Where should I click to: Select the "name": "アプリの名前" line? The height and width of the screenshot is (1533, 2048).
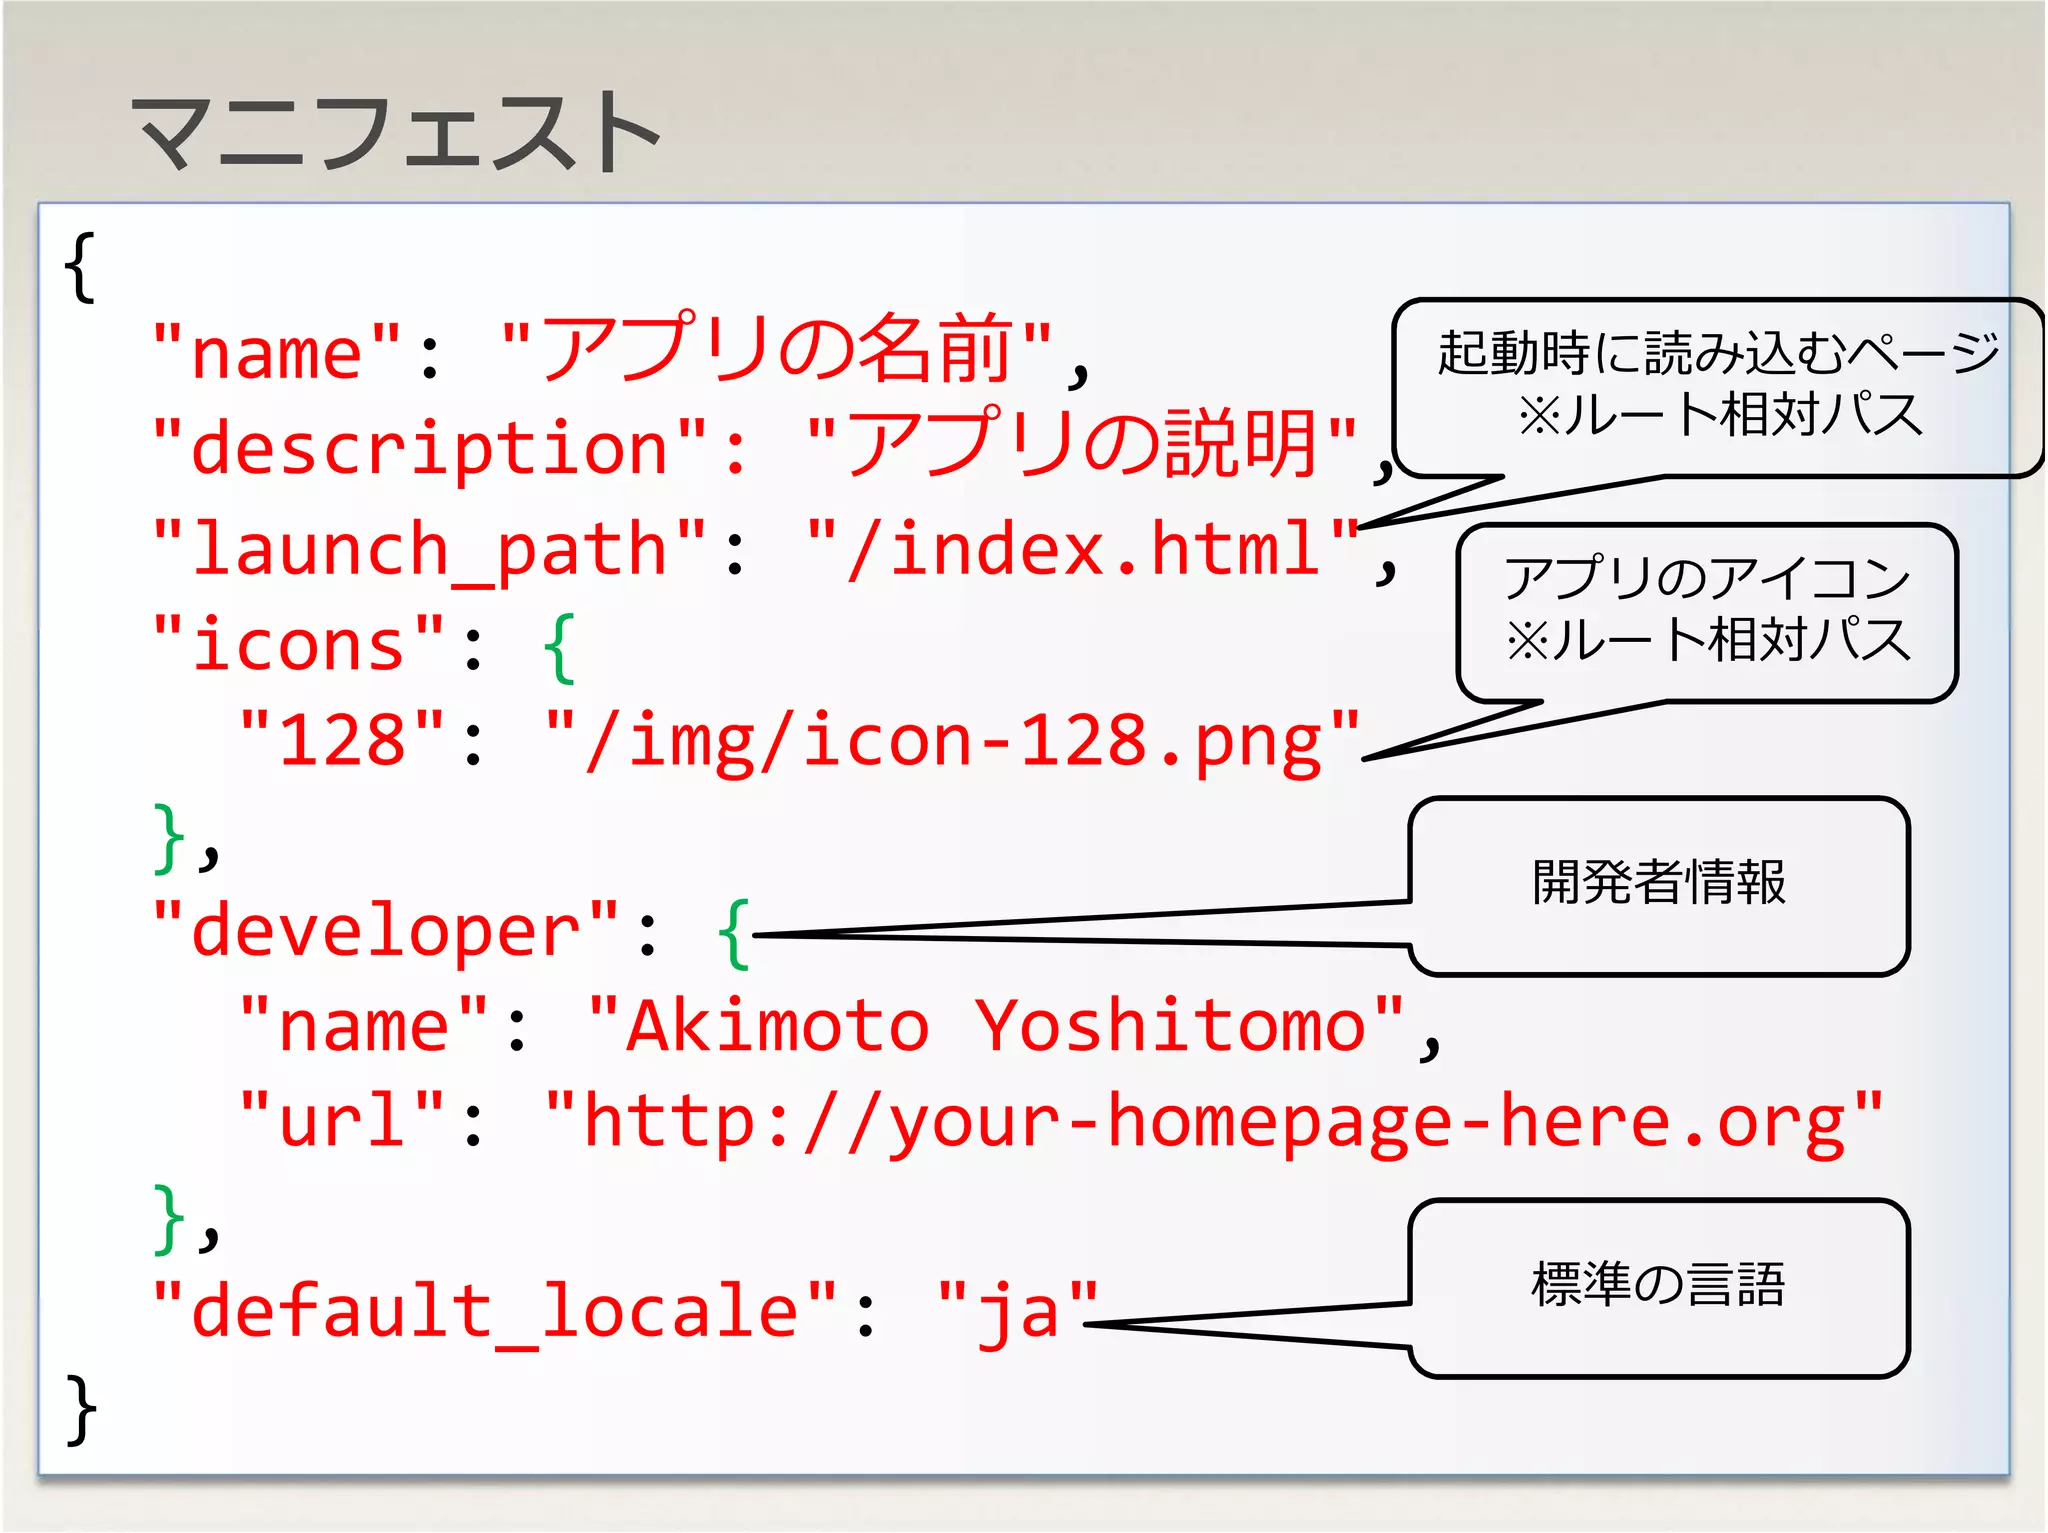(620, 350)
